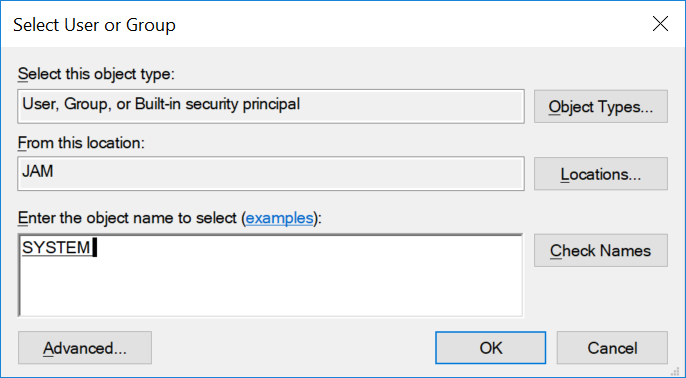Open the Advanced search options

[x=85, y=348]
